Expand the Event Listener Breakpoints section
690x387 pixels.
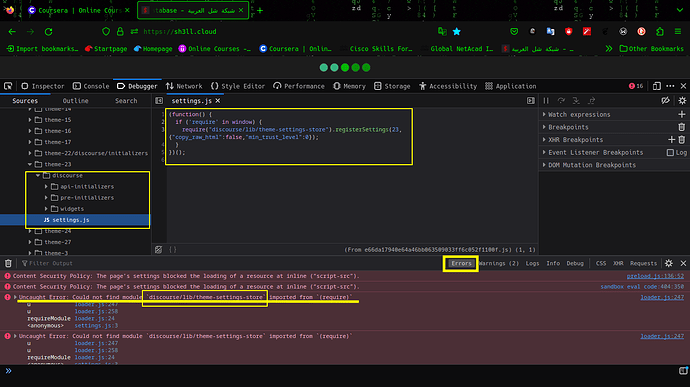(x=544, y=152)
